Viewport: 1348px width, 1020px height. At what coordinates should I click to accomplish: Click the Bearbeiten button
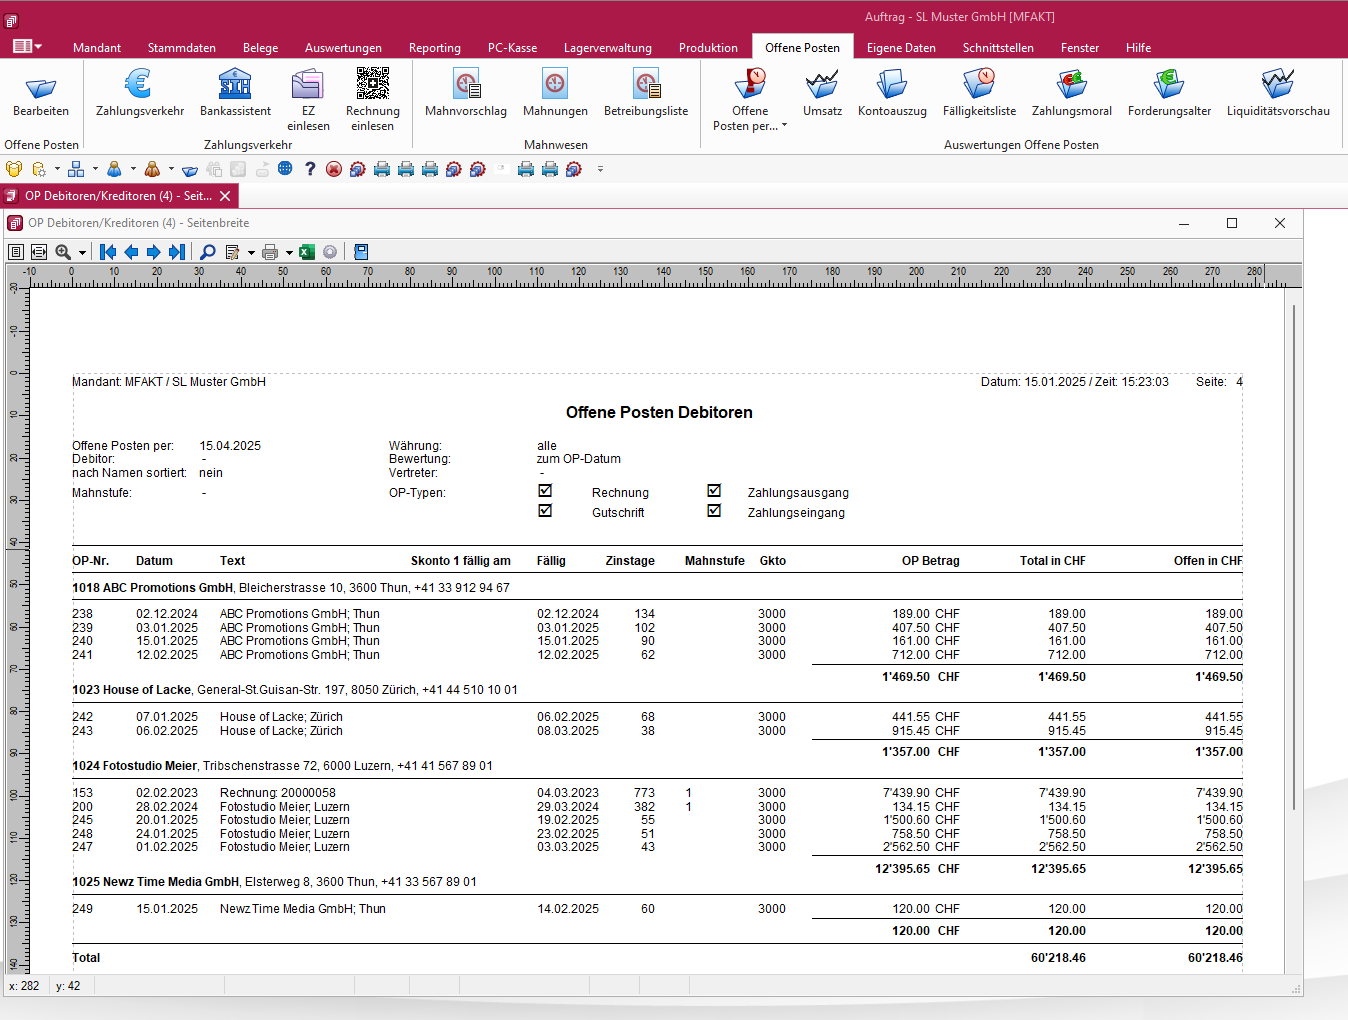pos(40,95)
